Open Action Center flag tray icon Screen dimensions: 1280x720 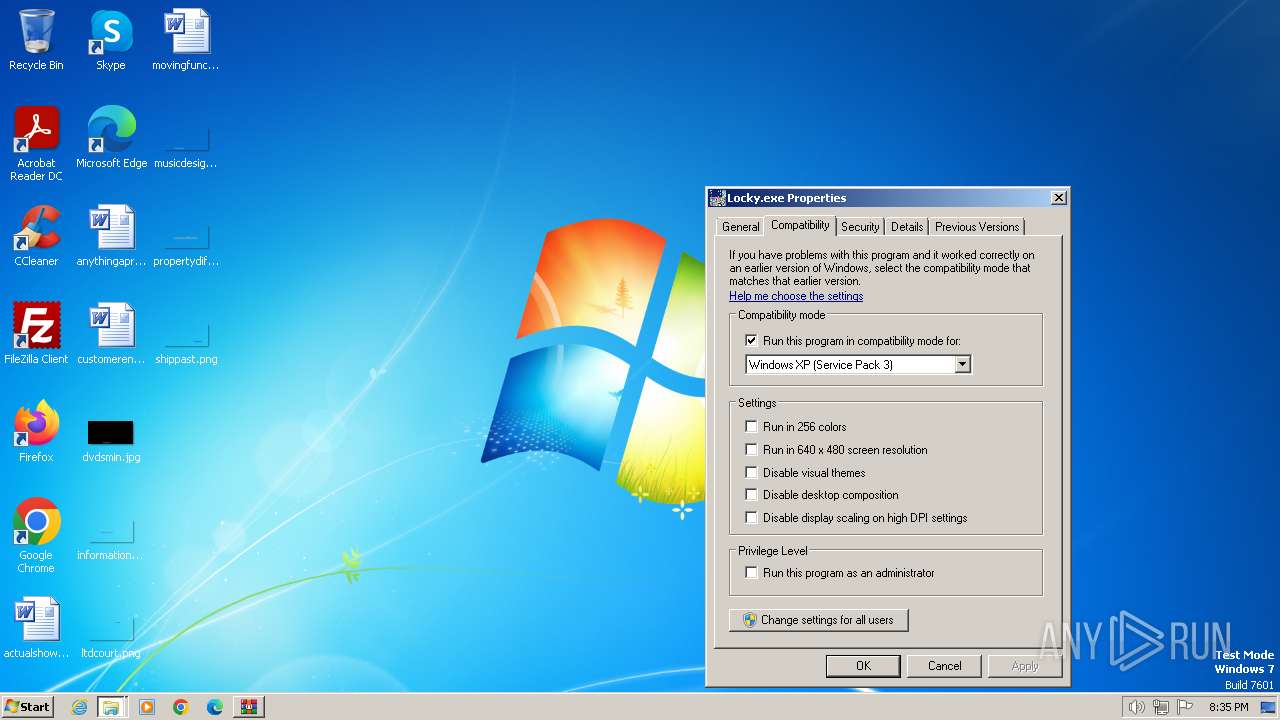point(1185,707)
